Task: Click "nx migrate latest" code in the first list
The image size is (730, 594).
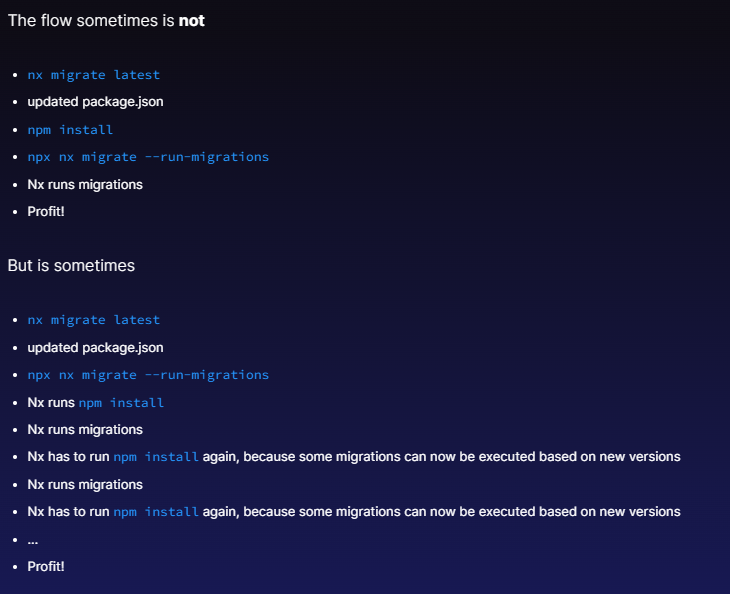Action: click(93, 75)
